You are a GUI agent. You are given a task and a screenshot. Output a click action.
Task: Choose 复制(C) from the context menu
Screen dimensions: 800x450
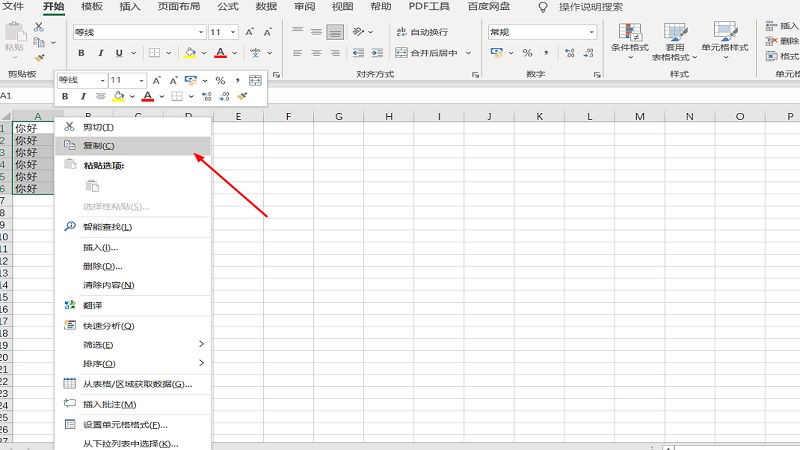click(98, 146)
